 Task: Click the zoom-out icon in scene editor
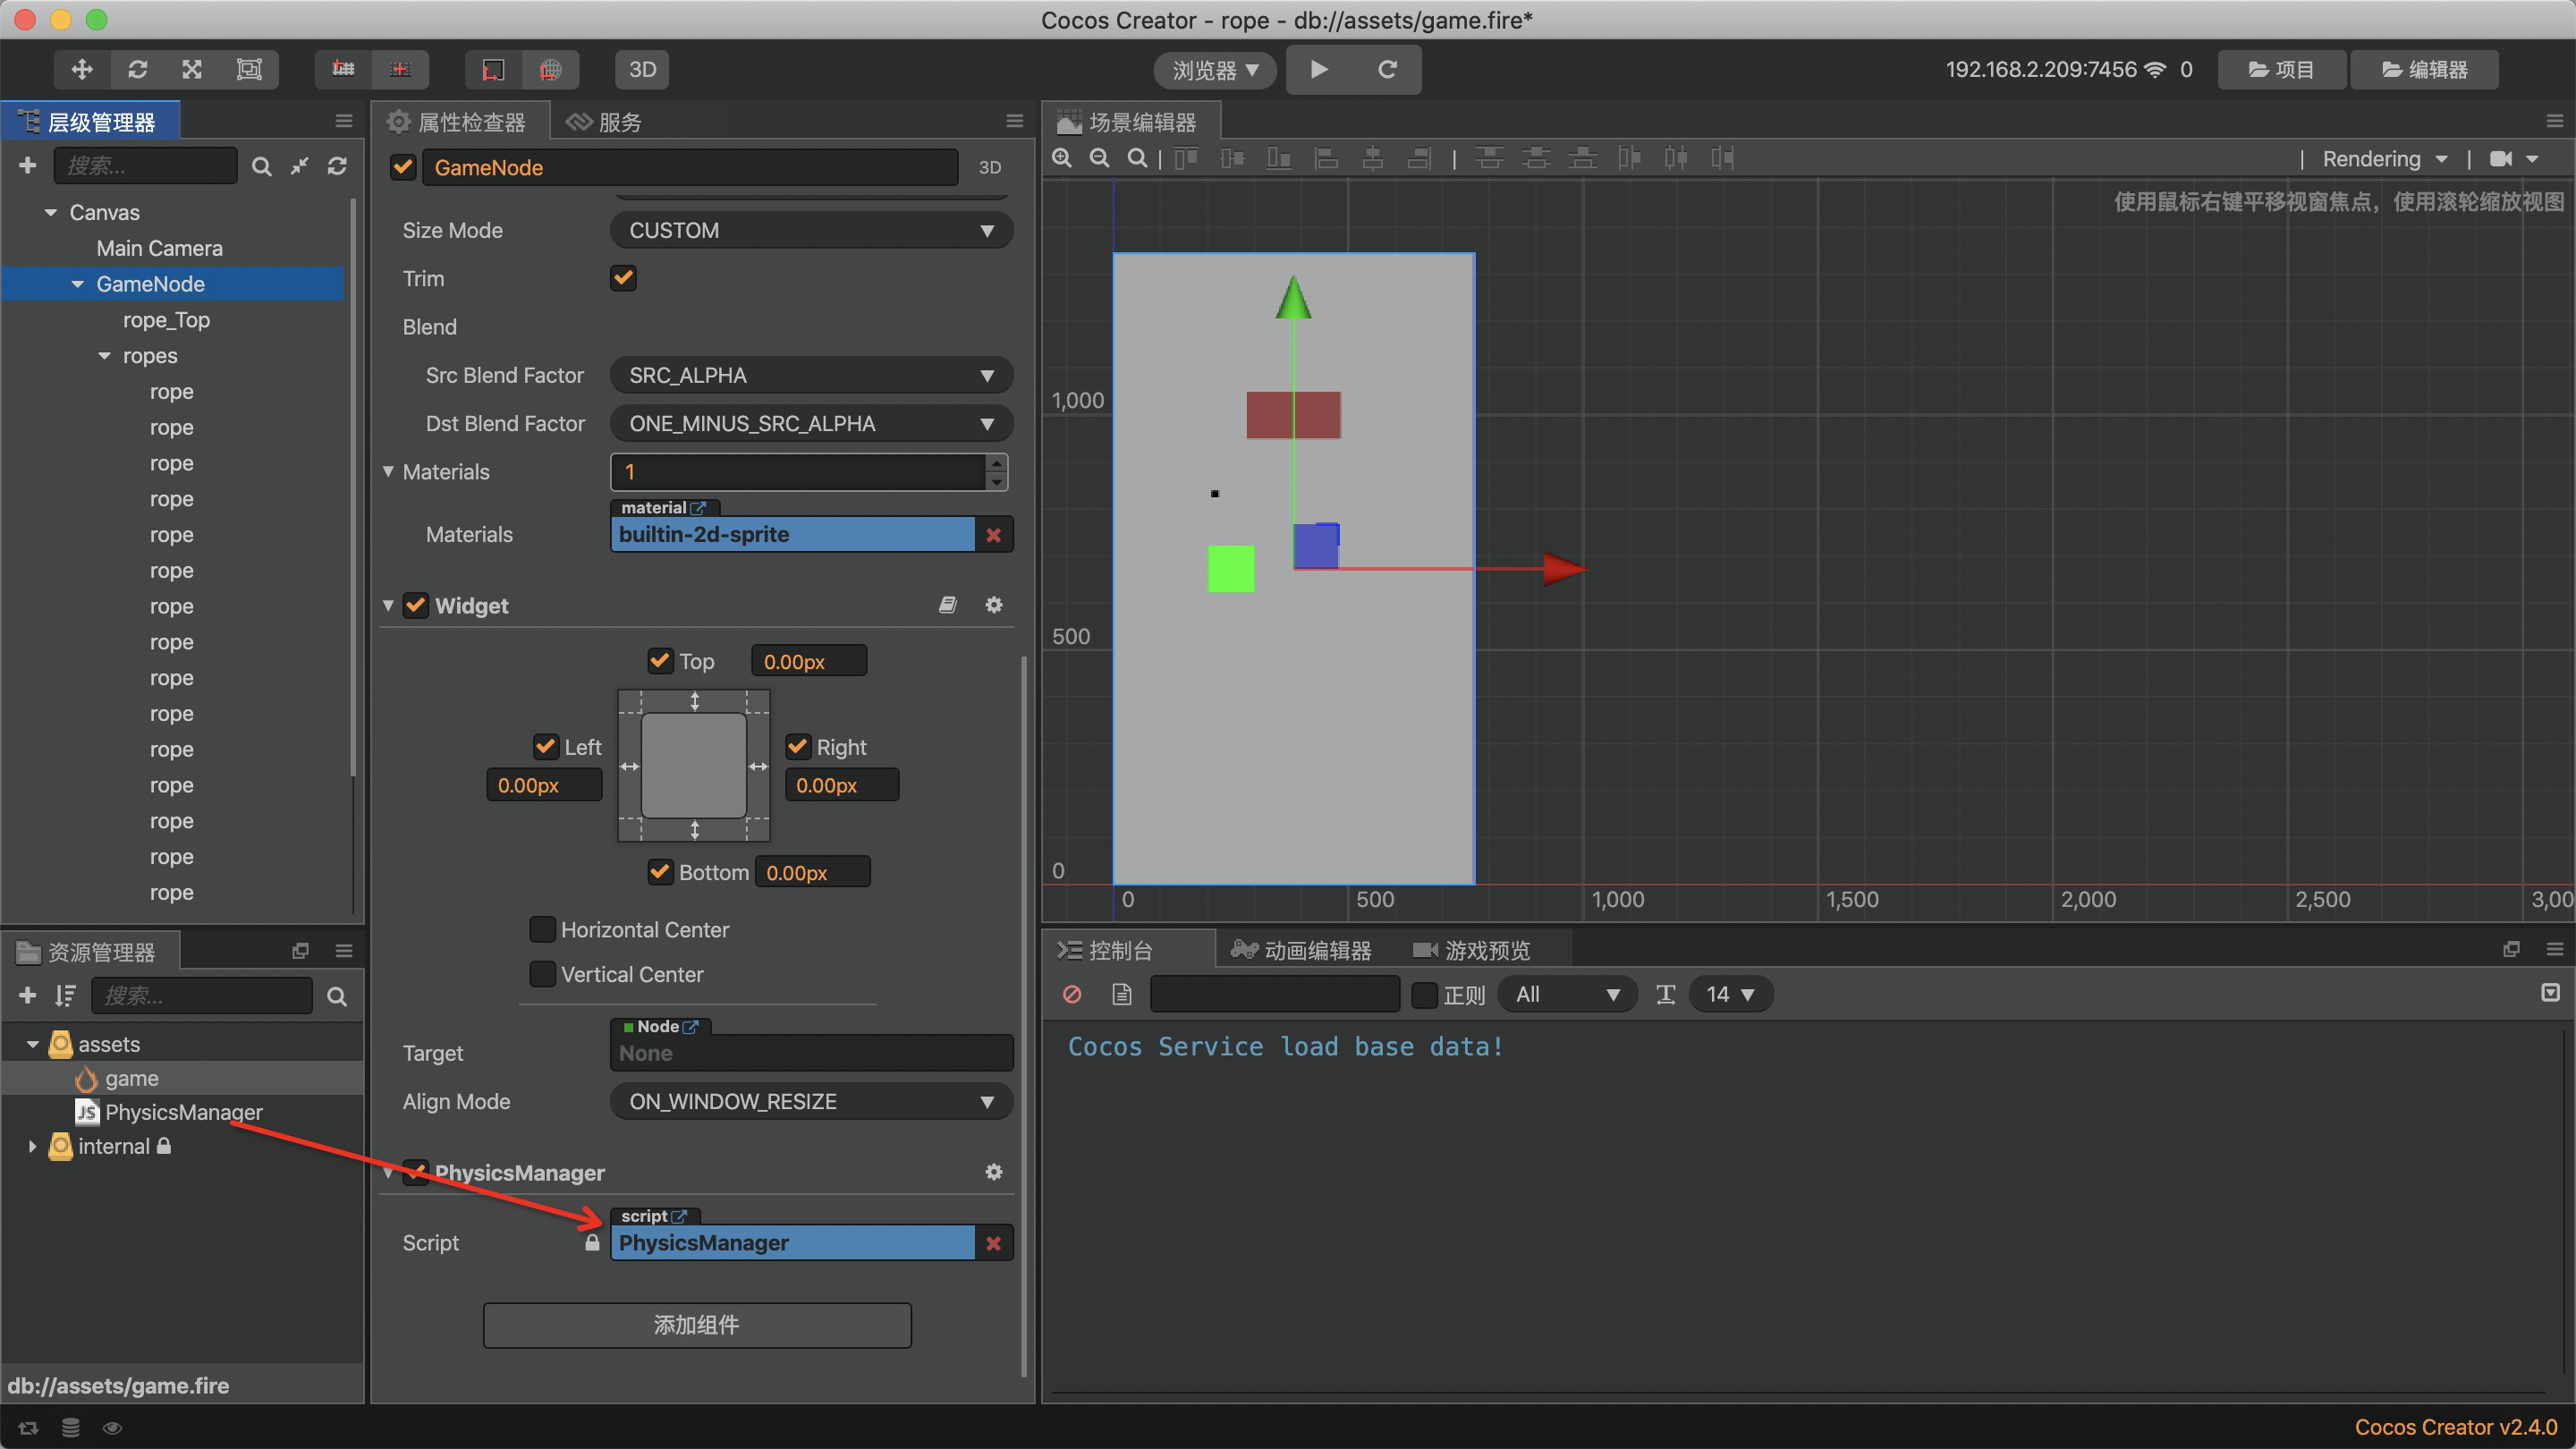pyautogui.click(x=1098, y=161)
